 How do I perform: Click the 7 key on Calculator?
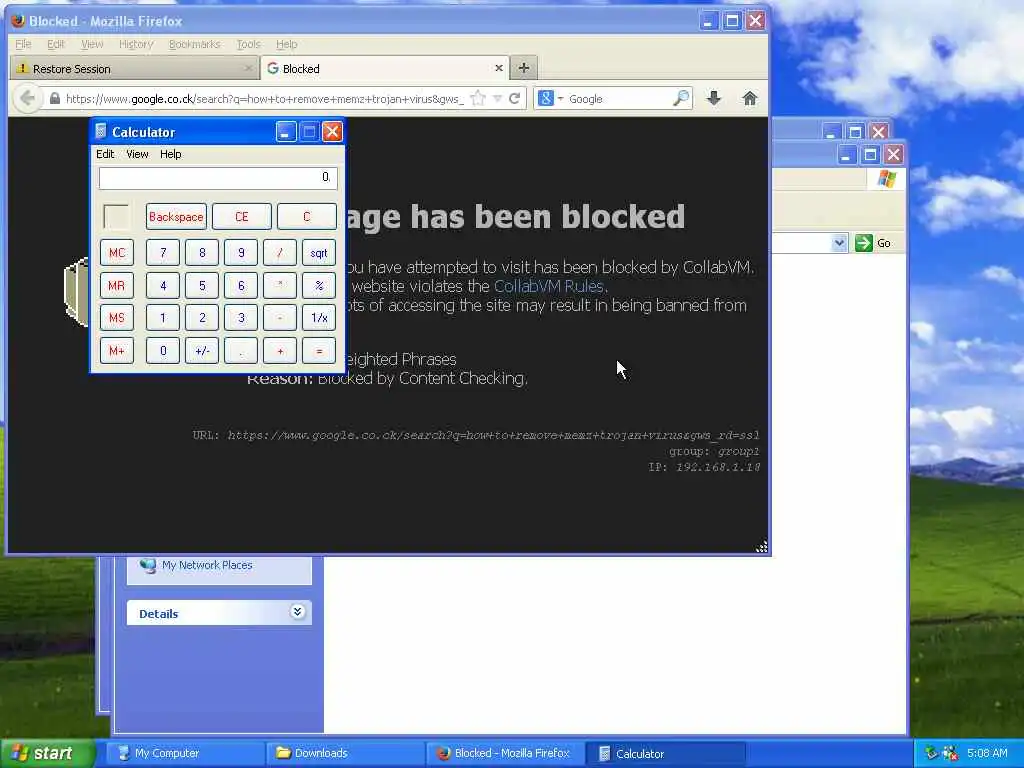pyautogui.click(x=163, y=253)
